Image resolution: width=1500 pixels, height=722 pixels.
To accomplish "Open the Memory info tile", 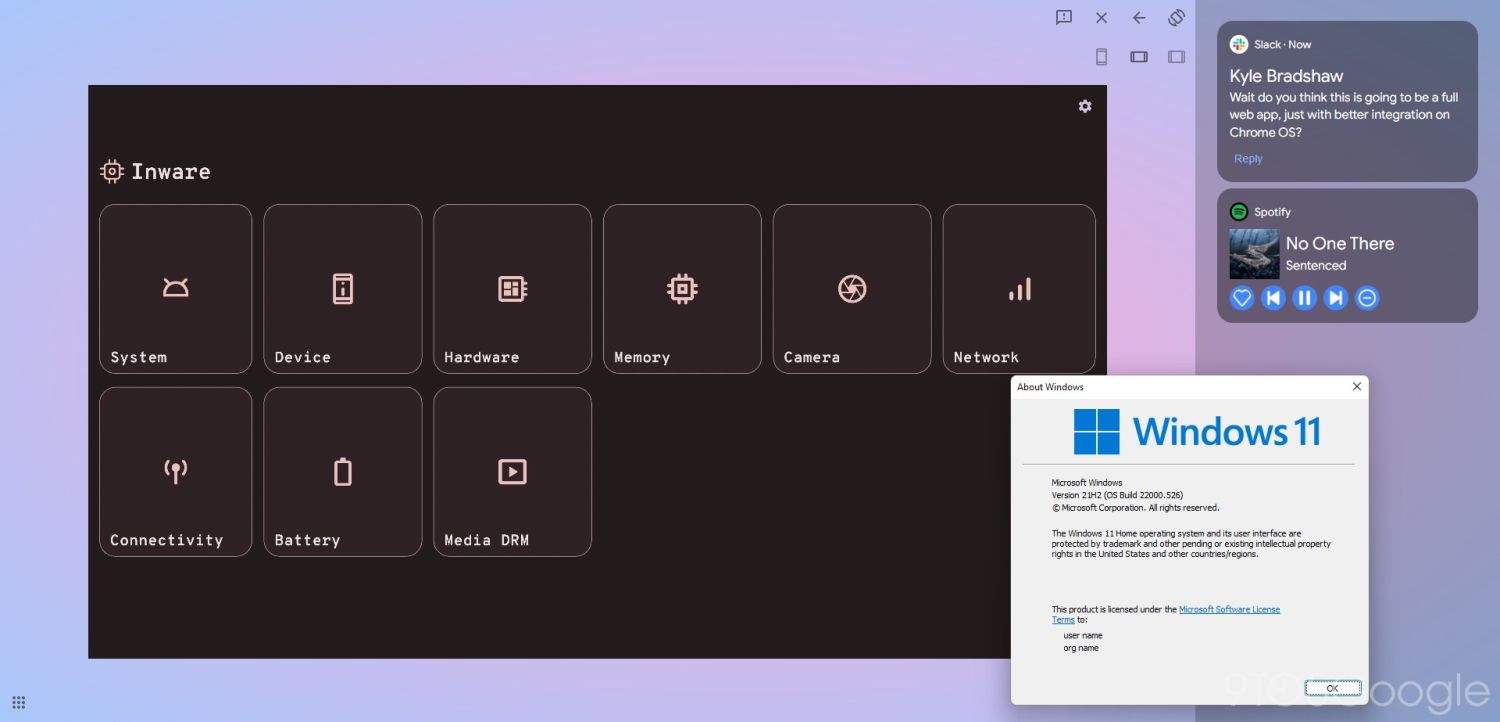I will (x=682, y=289).
